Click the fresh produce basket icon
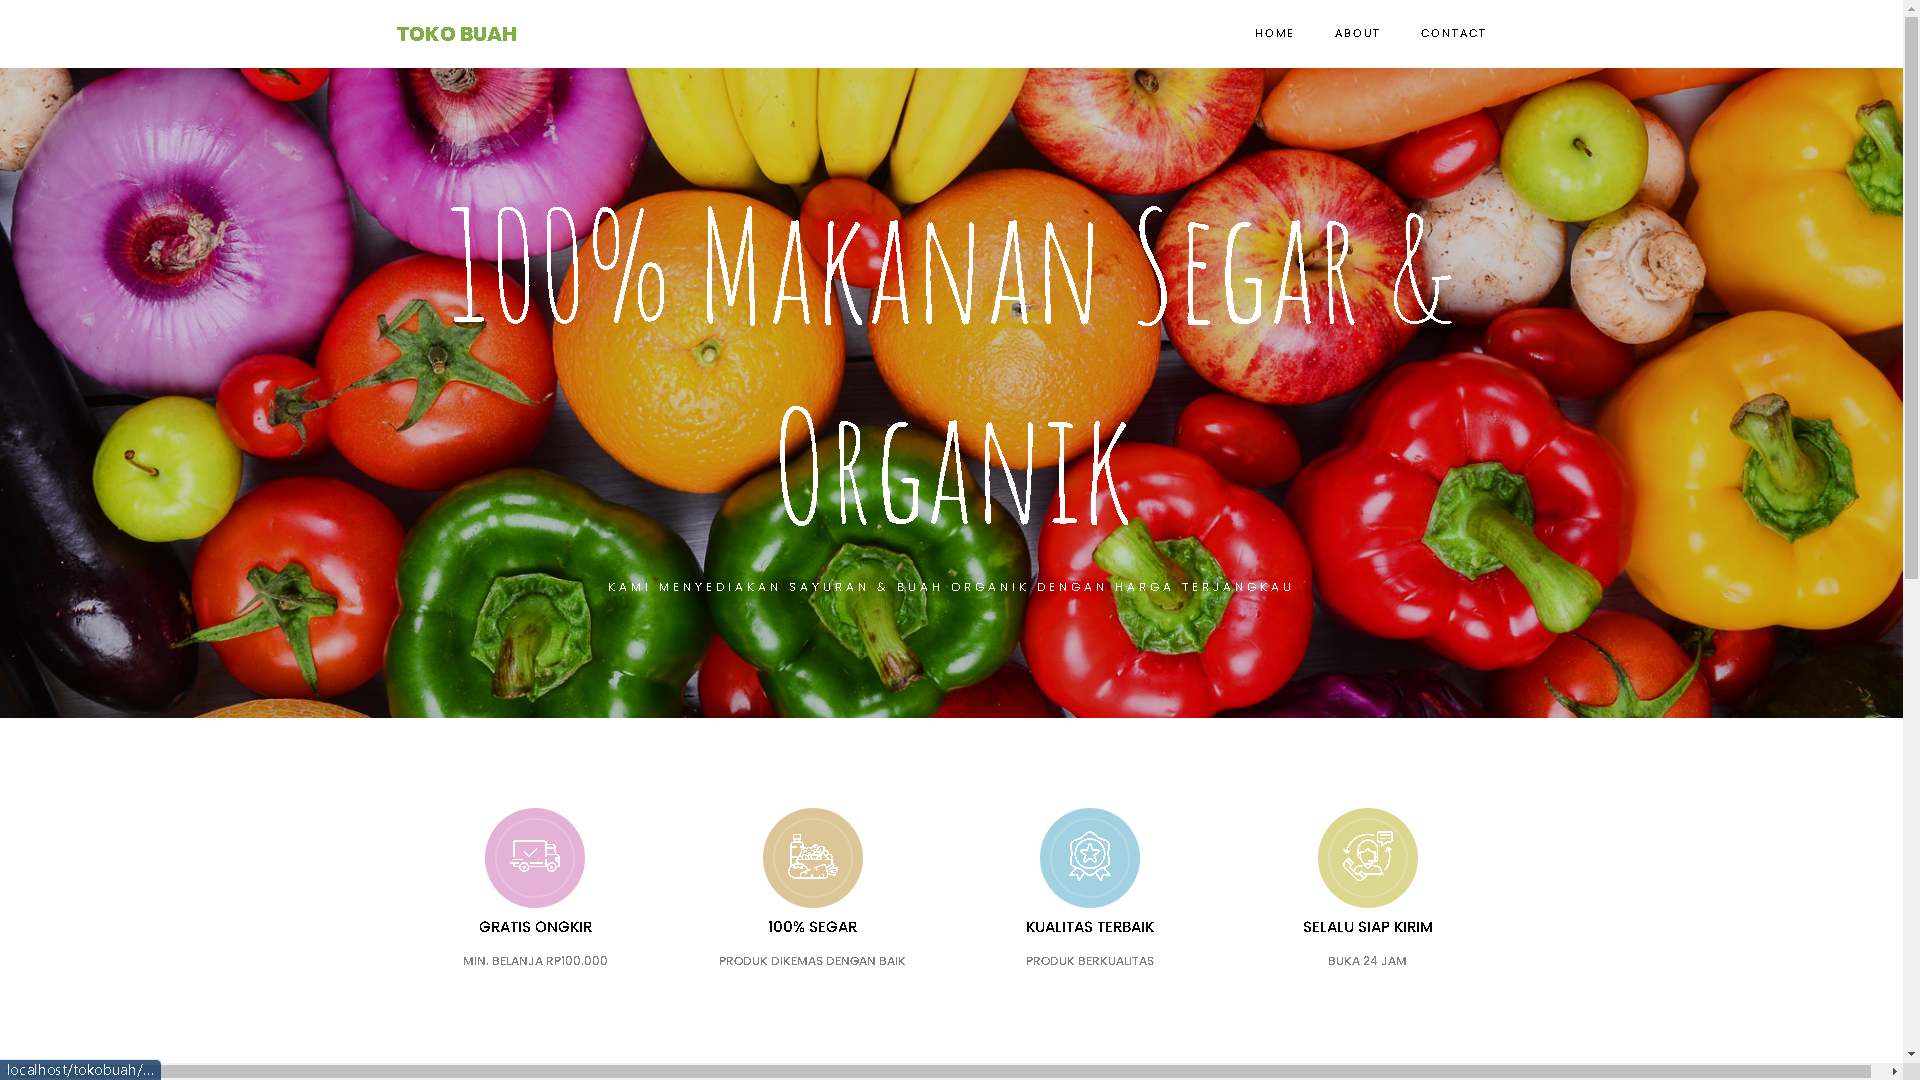The image size is (1920, 1080). 813,858
